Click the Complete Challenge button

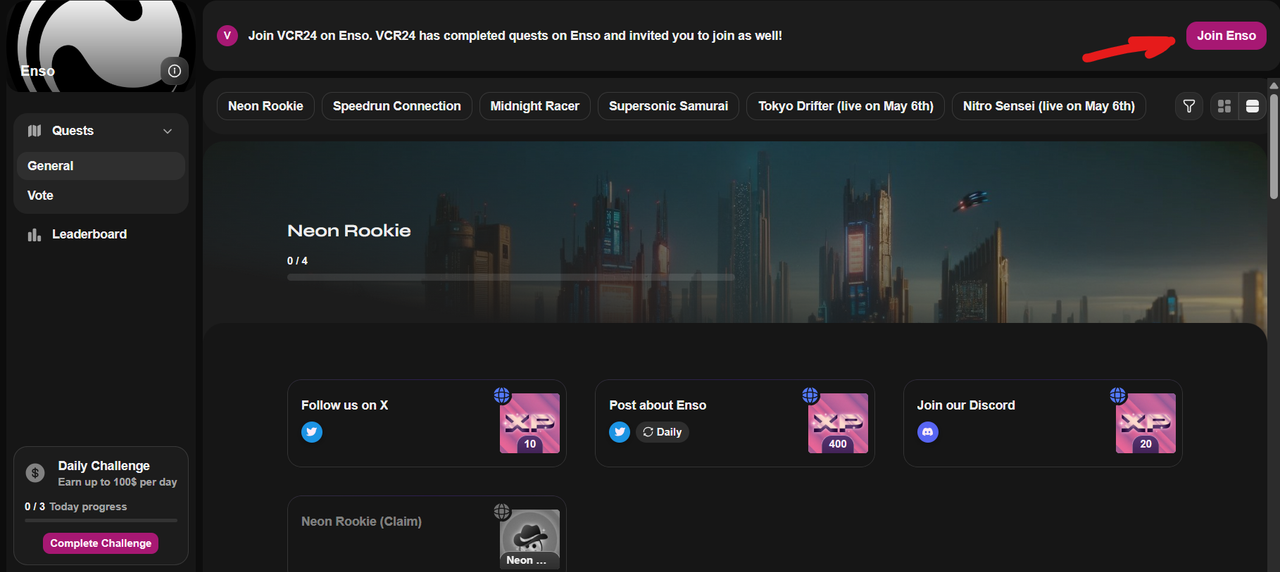pos(101,543)
